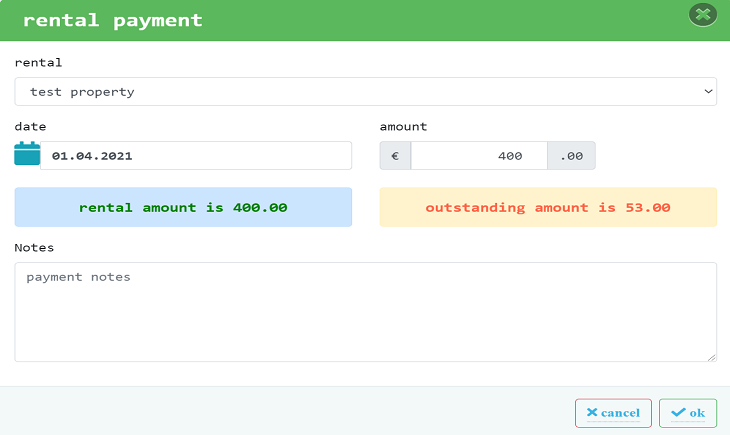Click the .00 decimal suffix box

[x=571, y=156]
